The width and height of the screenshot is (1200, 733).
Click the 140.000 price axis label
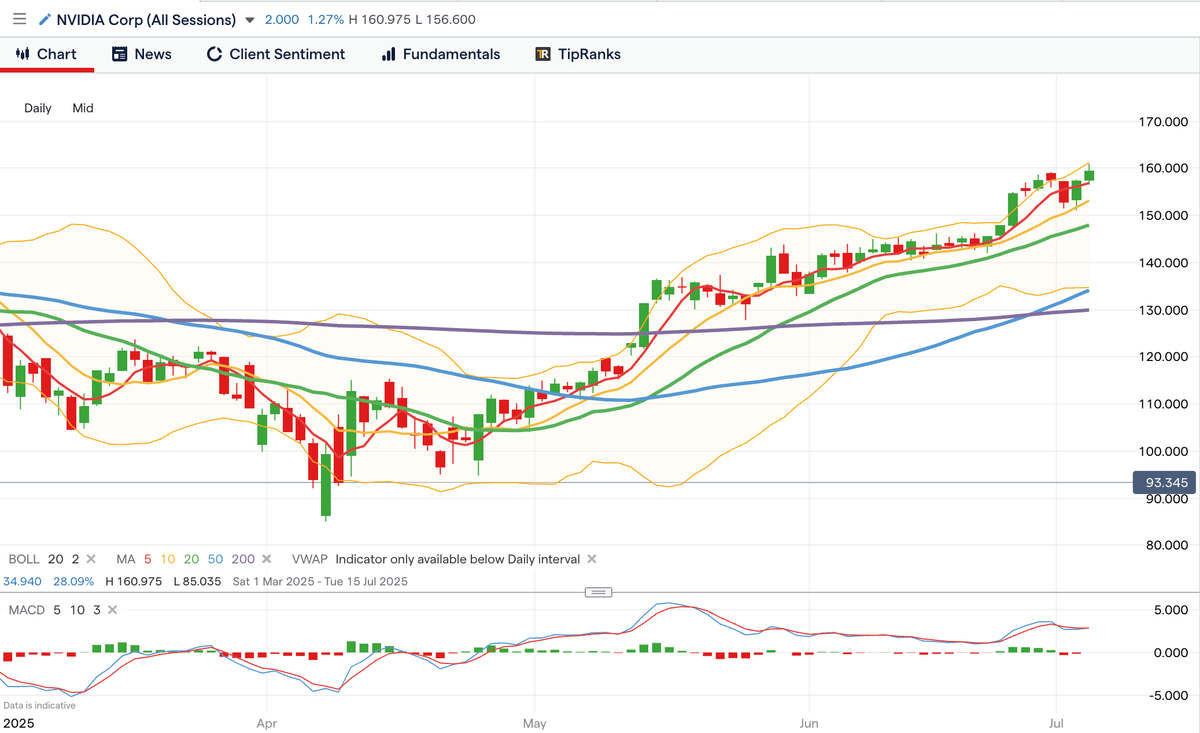pyautogui.click(x=1163, y=262)
